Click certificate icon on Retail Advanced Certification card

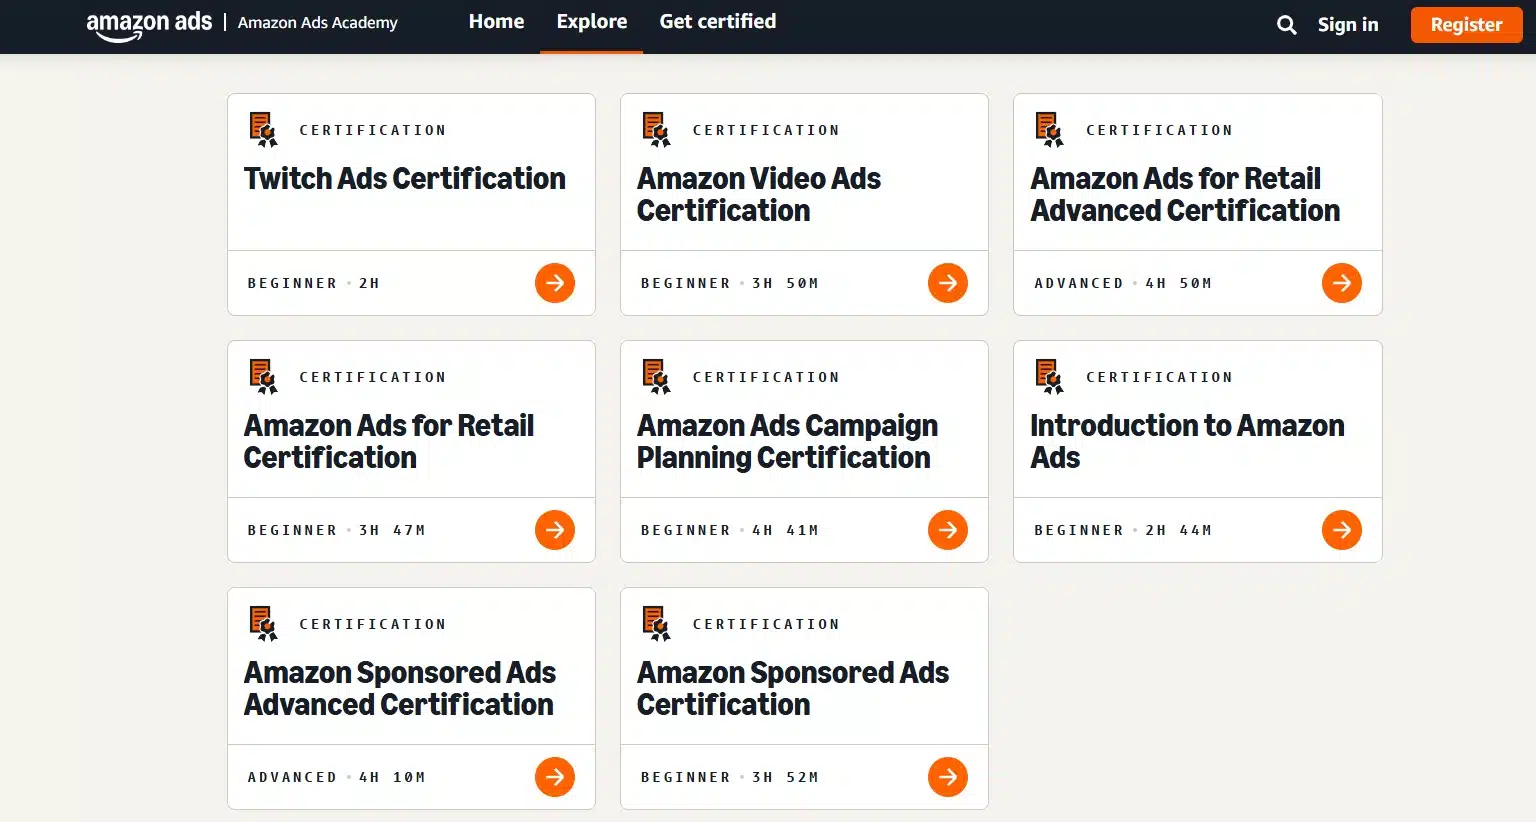pyautogui.click(x=1050, y=130)
